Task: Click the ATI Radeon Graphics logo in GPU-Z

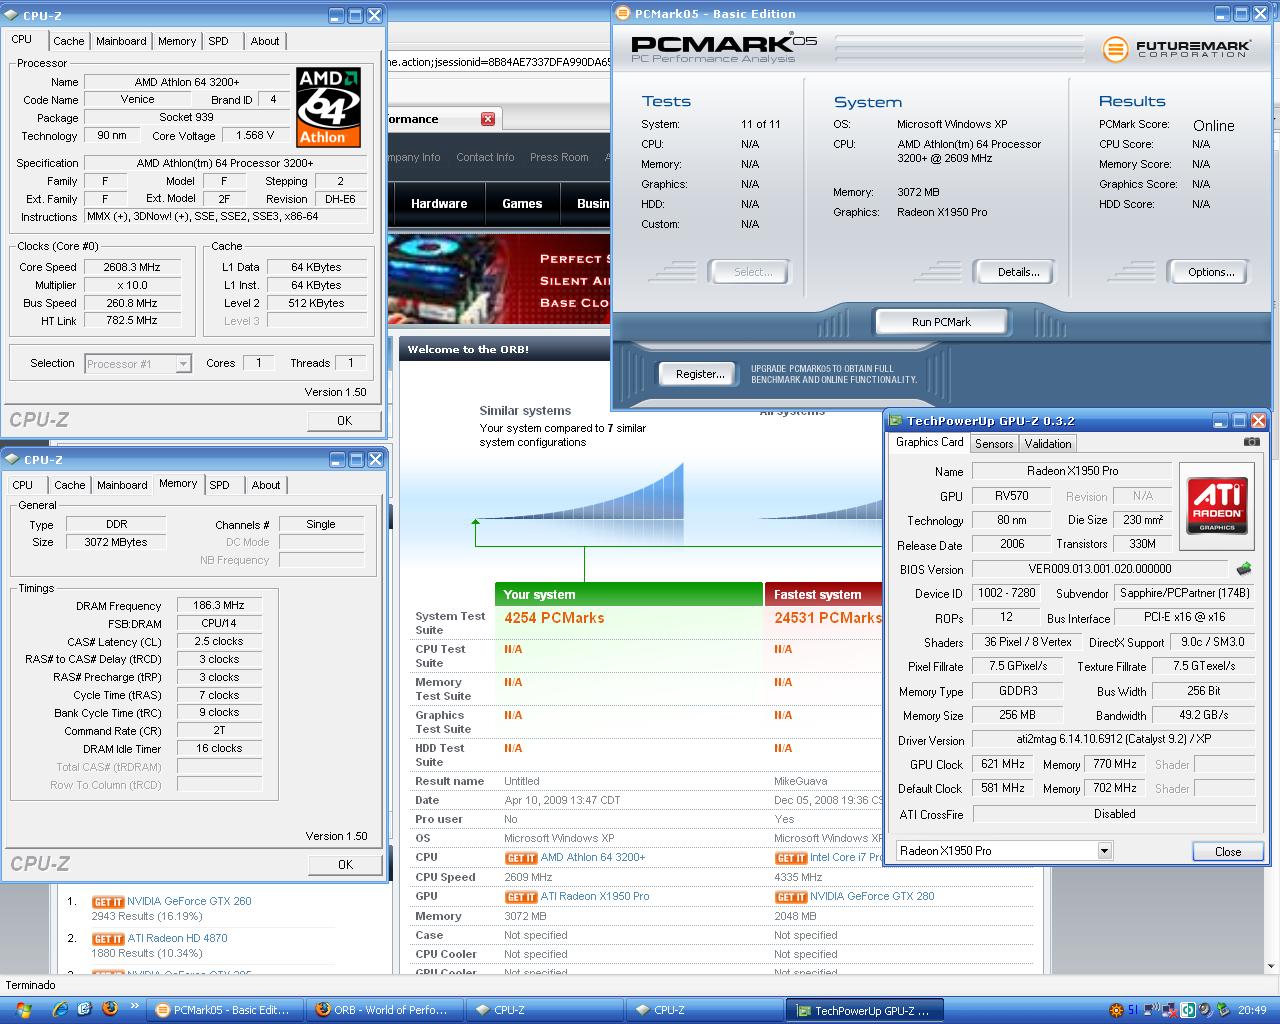Action: (1216, 505)
